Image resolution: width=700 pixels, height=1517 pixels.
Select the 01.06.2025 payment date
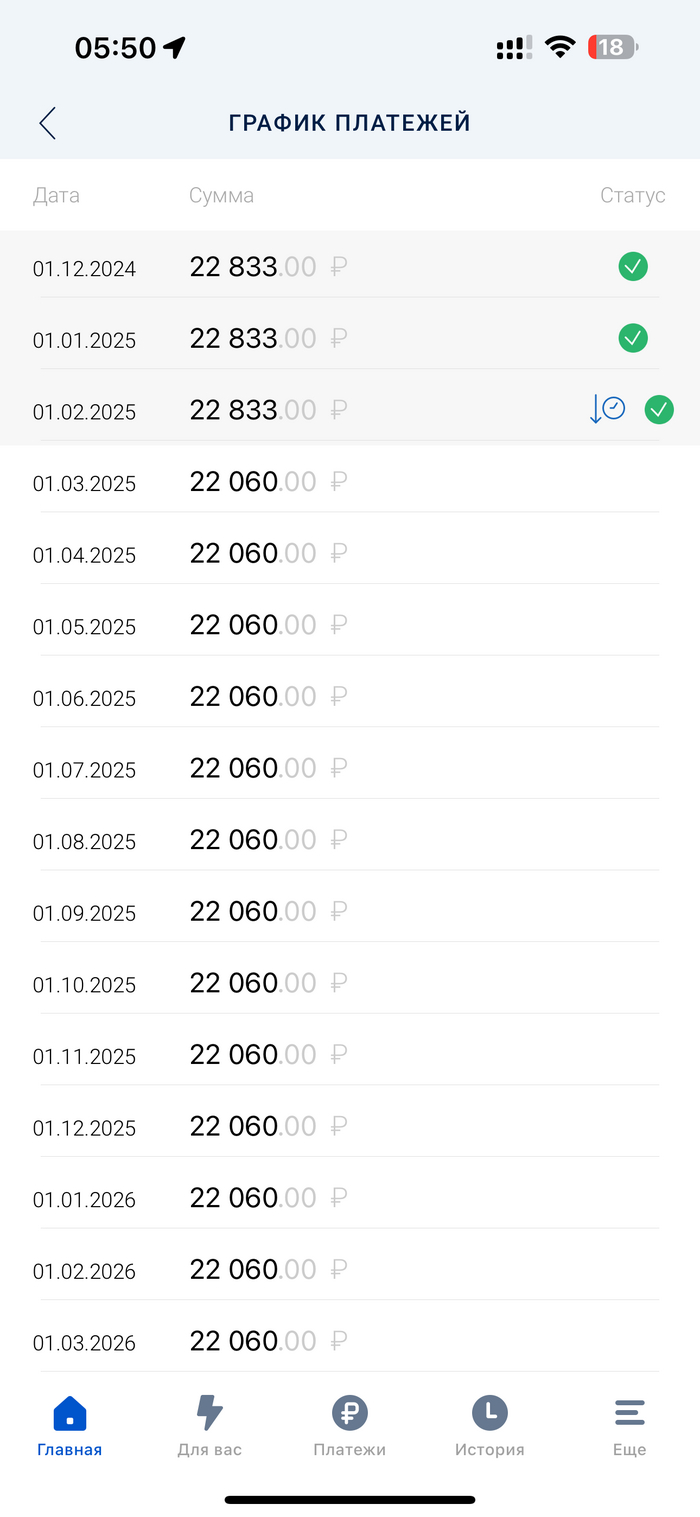[84, 698]
